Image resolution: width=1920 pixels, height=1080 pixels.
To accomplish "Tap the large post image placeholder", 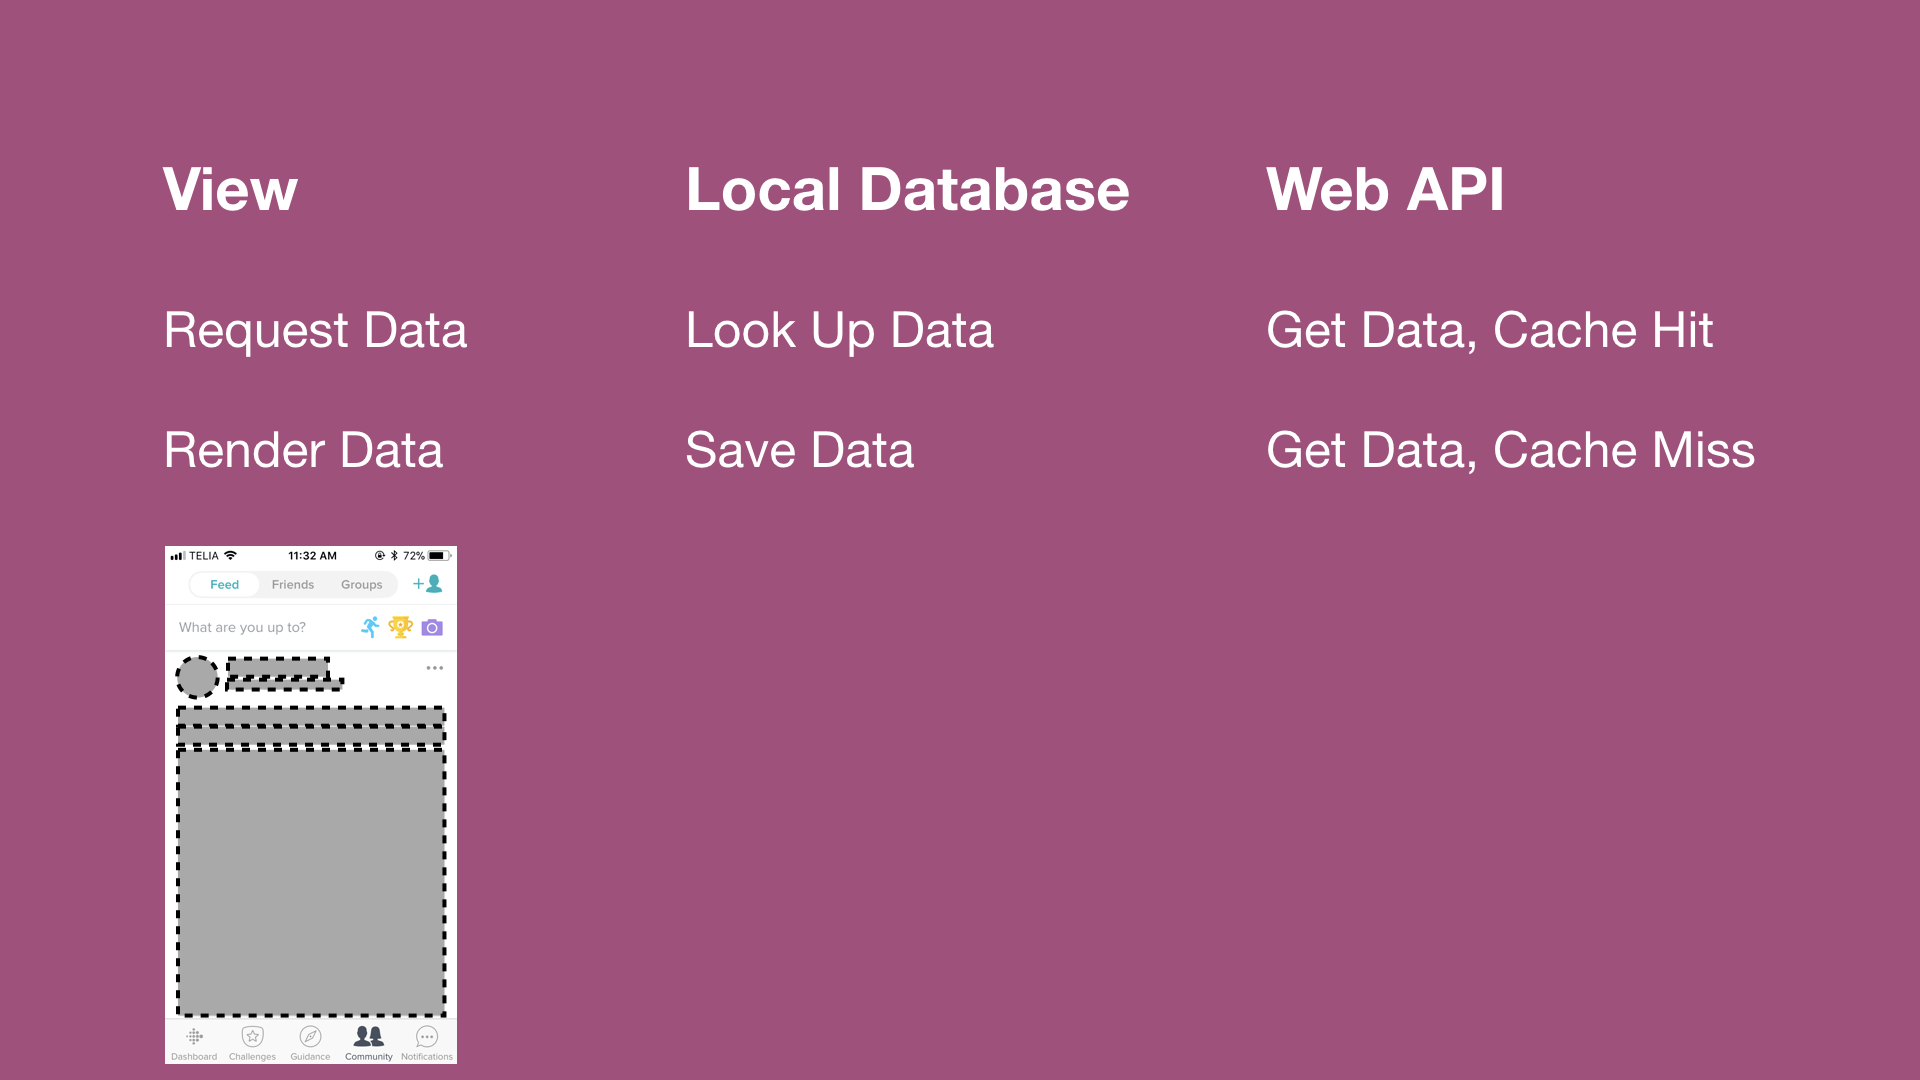I will (311, 882).
